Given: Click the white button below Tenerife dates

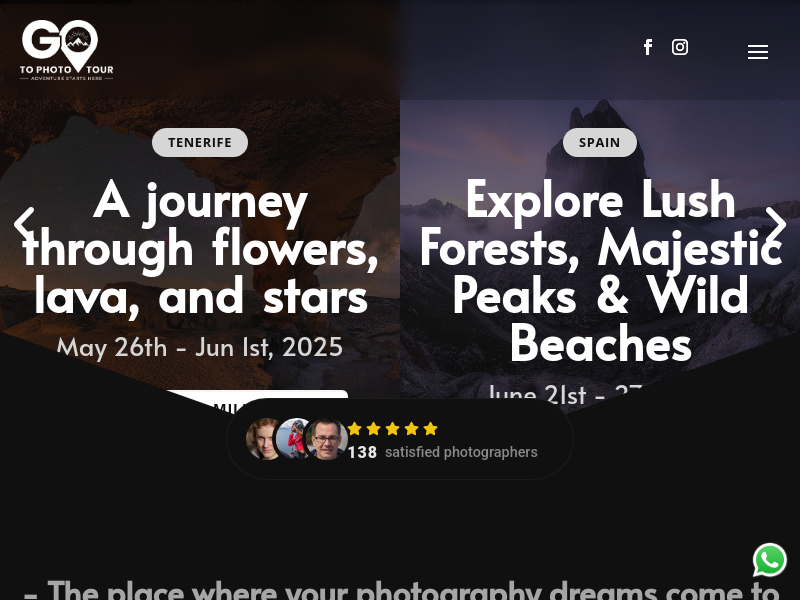Looking at the screenshot, I should (x=257, y=400).
